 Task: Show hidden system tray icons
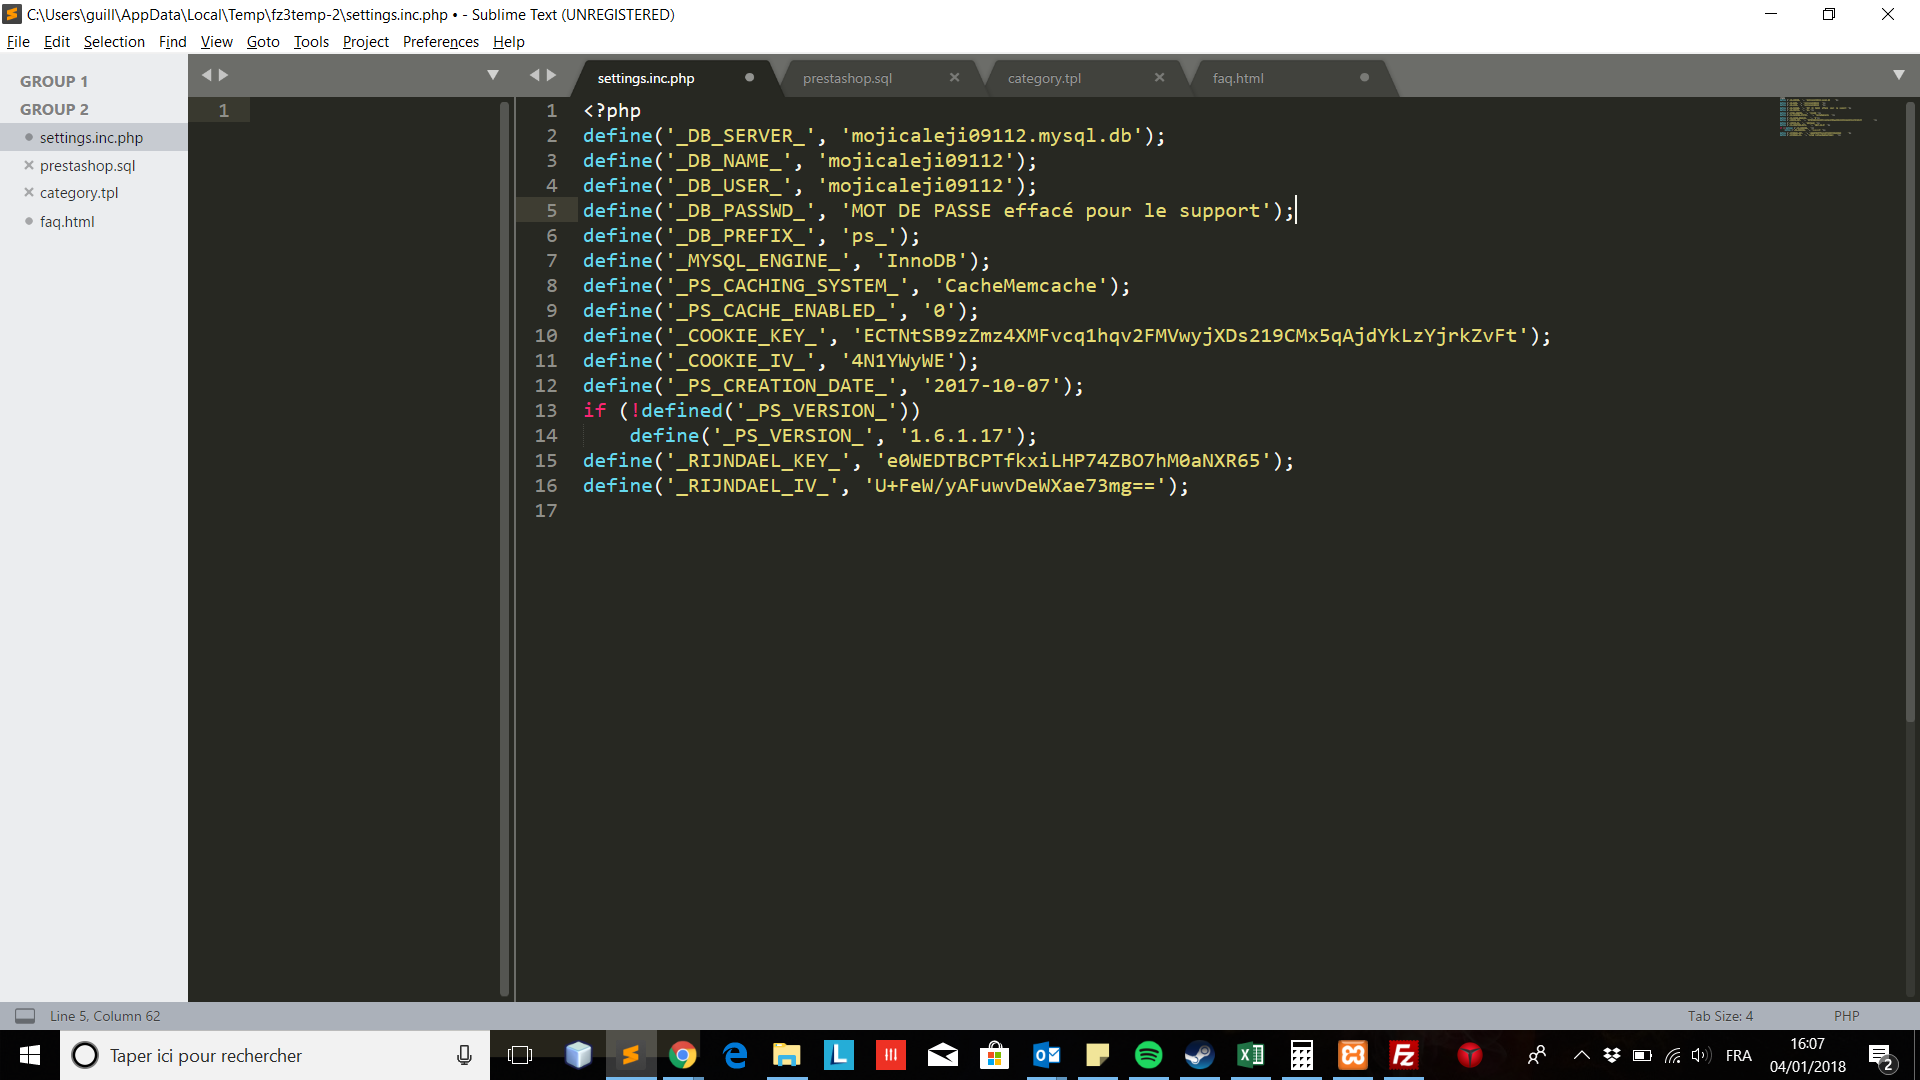(x=1581, y=1055)
